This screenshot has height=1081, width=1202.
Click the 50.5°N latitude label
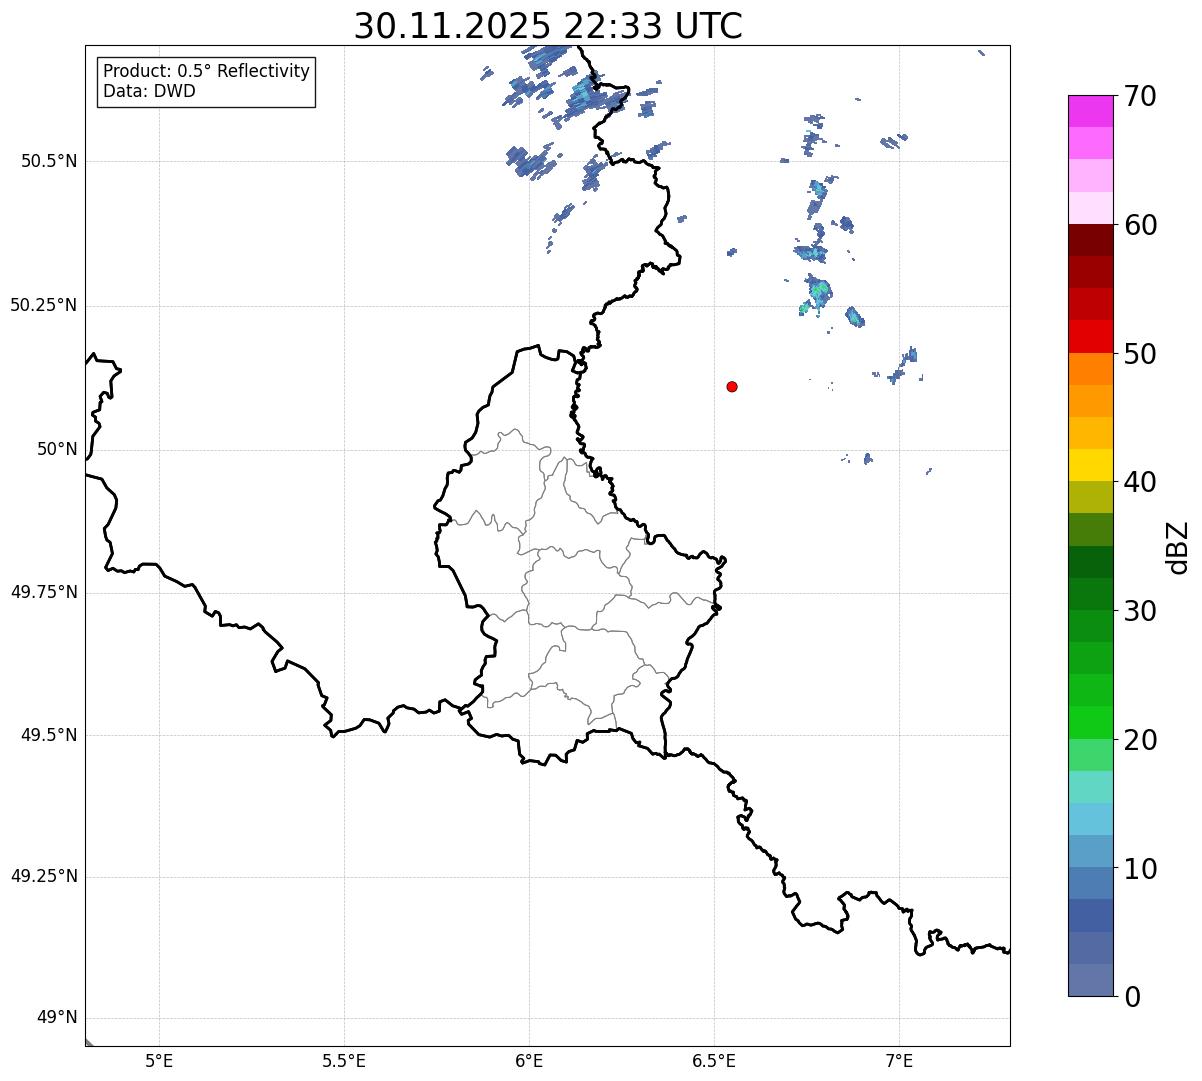(x=49, y=161)
